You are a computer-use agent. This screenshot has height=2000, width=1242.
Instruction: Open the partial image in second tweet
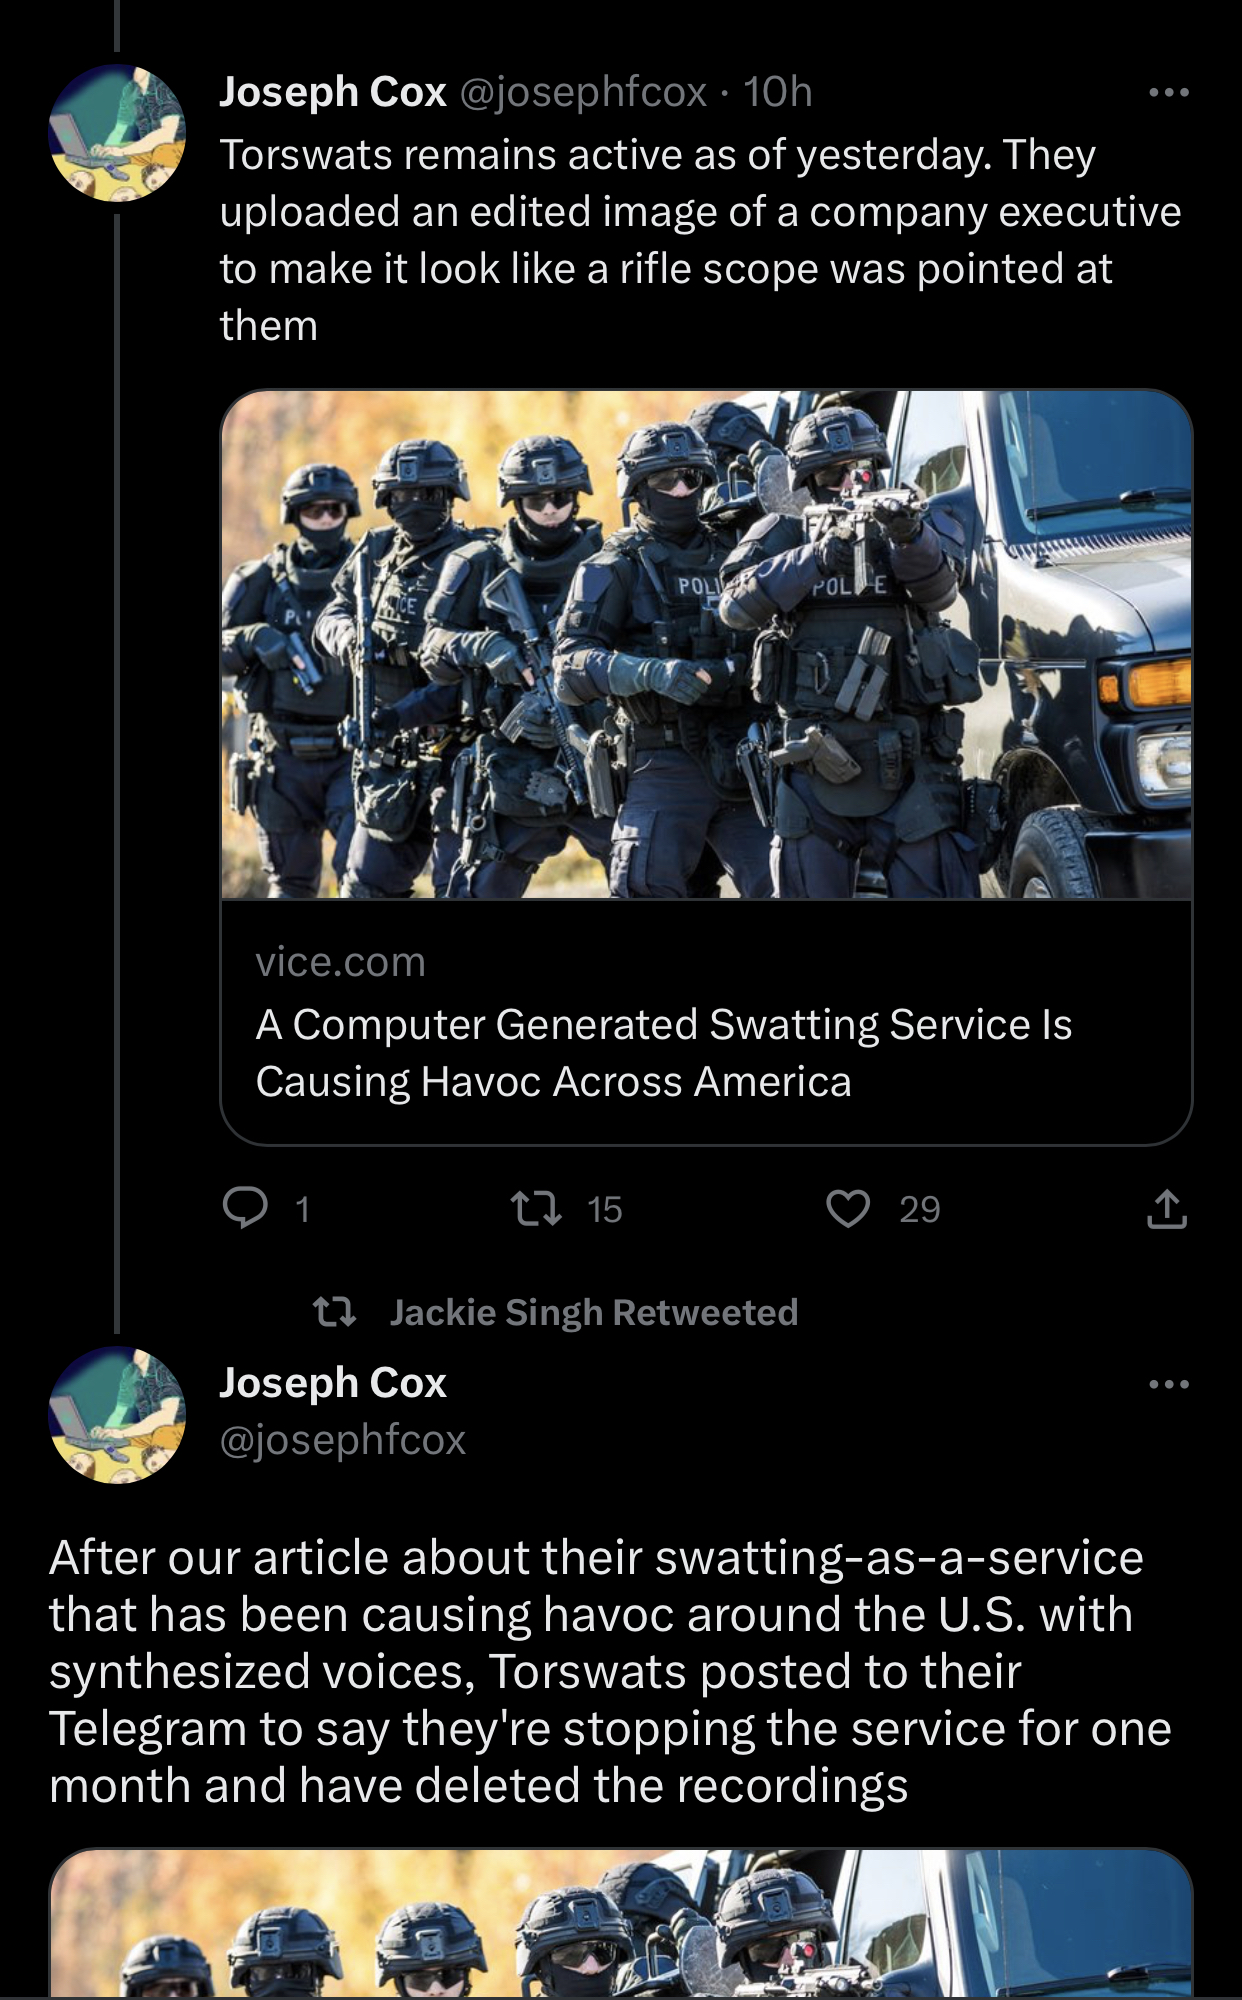pyautogui.click(x=621, y=1924)
